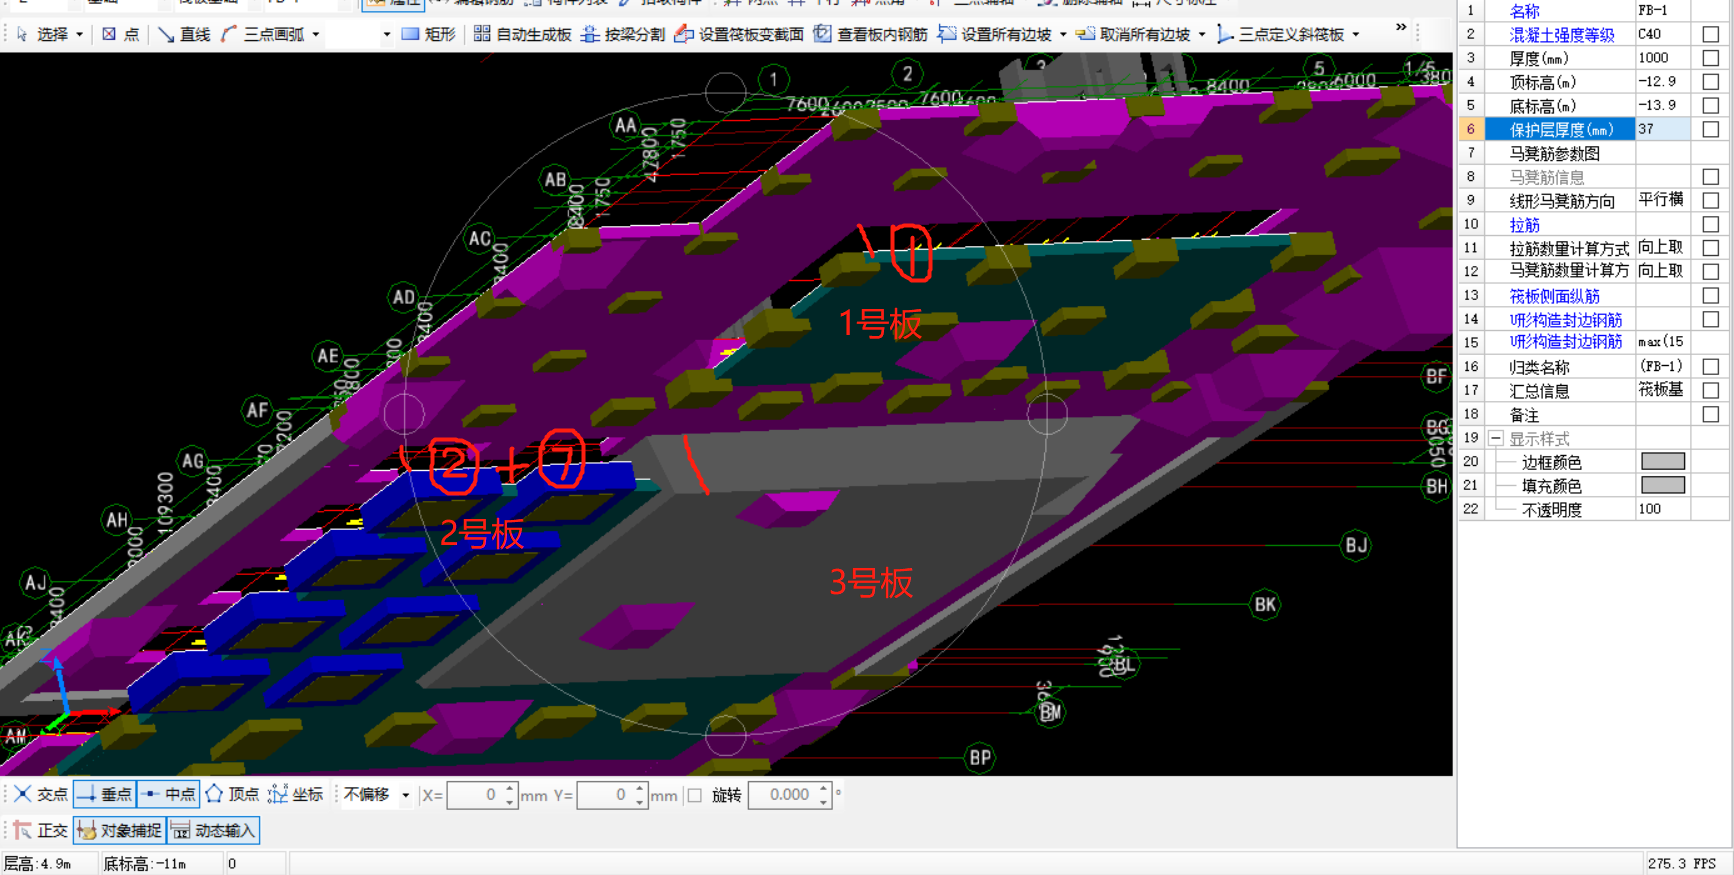Viewport: 1734px width, 875px height.
Task: Show more toolbar items chevron
Action: point(1401,27)
